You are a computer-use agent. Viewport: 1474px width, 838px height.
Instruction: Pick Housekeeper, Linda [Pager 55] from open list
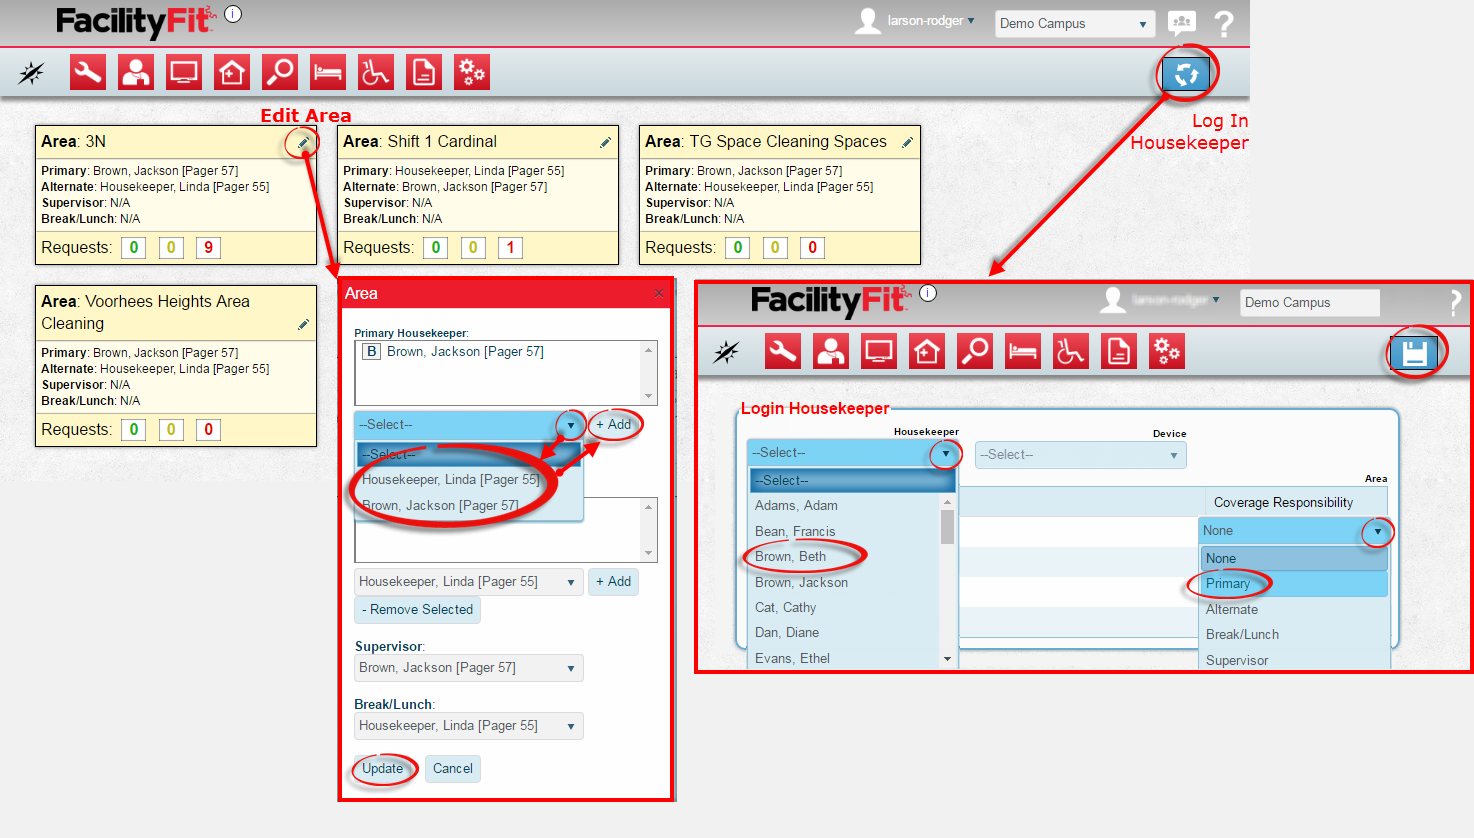pos(450,480)
